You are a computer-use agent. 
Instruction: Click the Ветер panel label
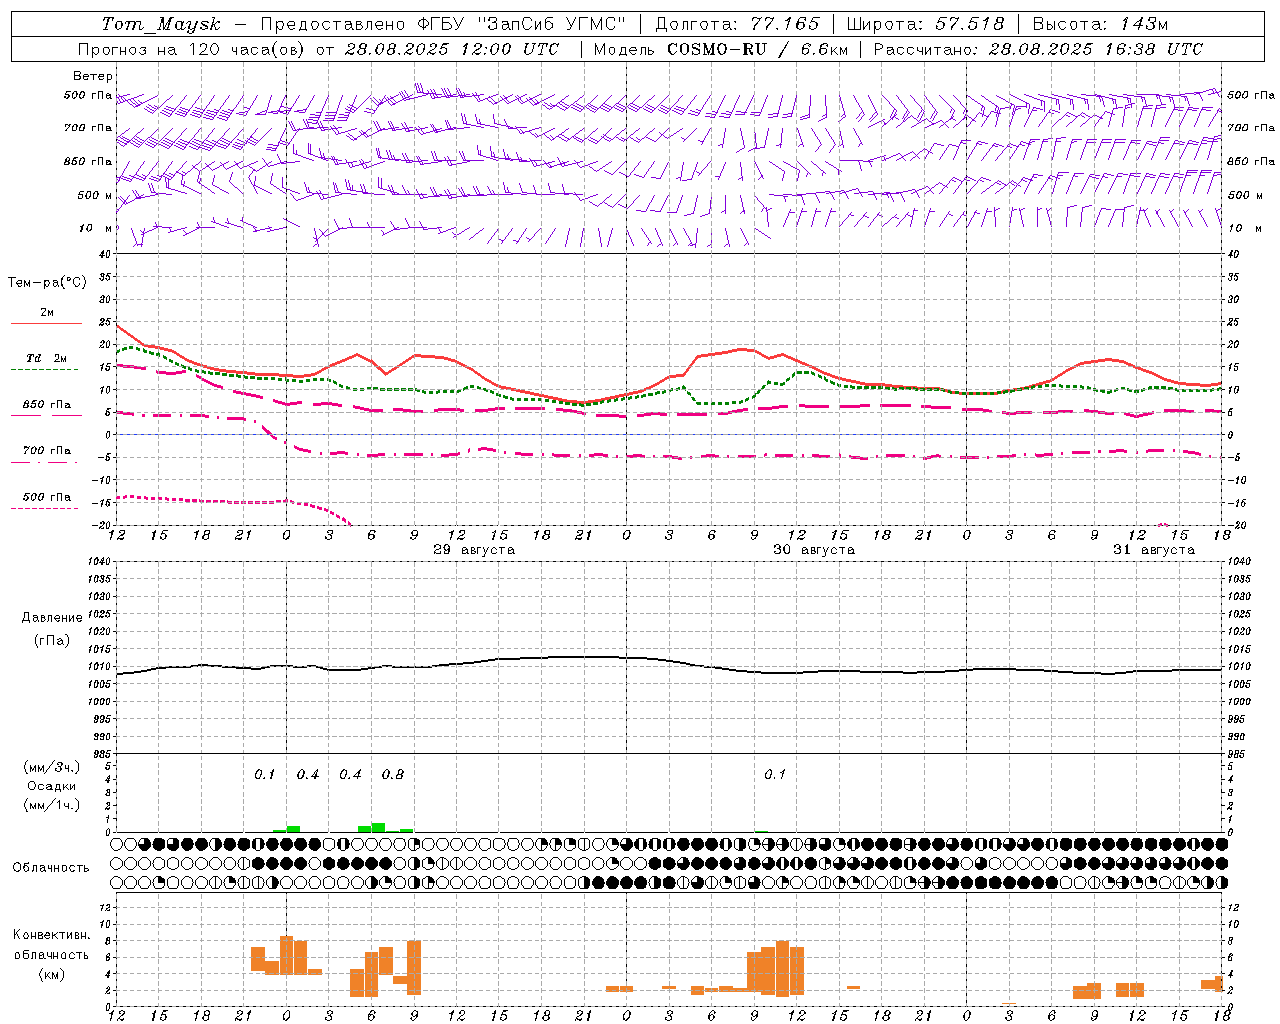click(93, 76)
